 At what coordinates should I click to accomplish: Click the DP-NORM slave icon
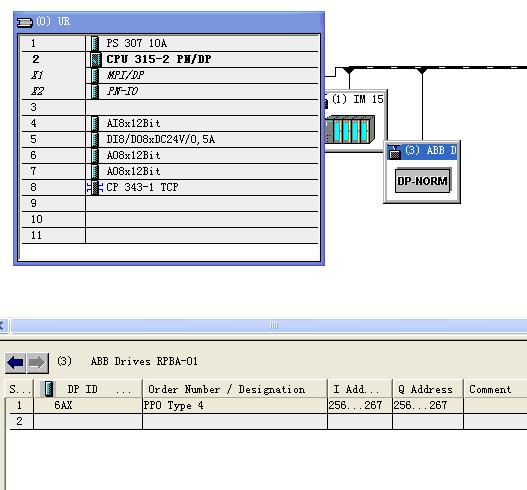[422, 181]
